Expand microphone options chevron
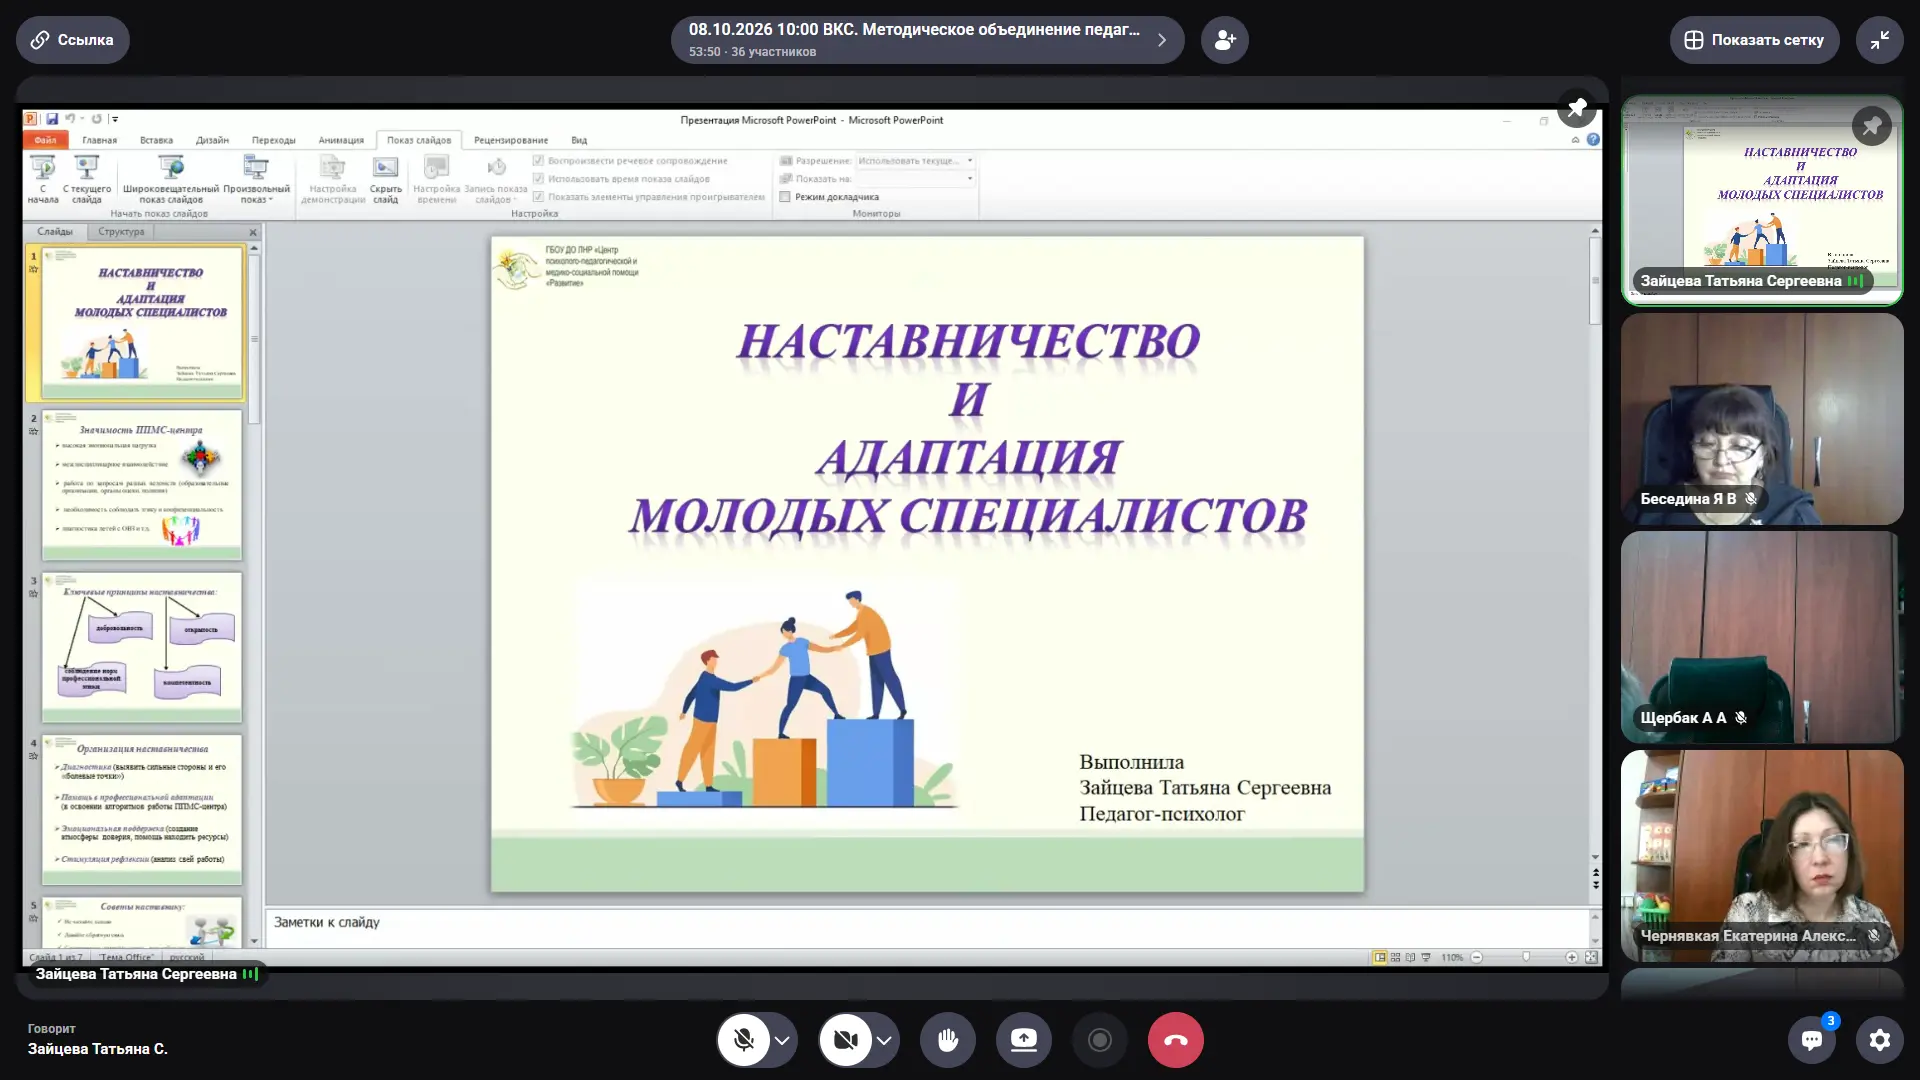 782,1040
